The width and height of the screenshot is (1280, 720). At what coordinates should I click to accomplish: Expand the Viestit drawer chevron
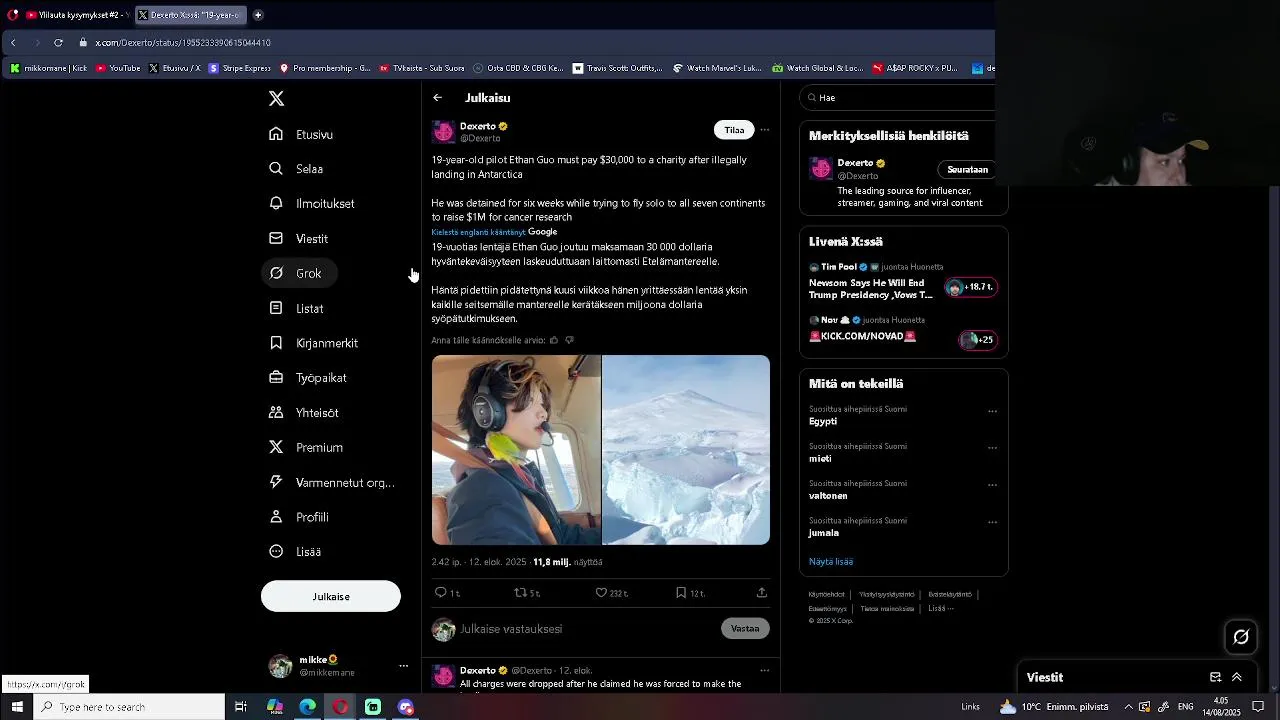[1237, 677]
